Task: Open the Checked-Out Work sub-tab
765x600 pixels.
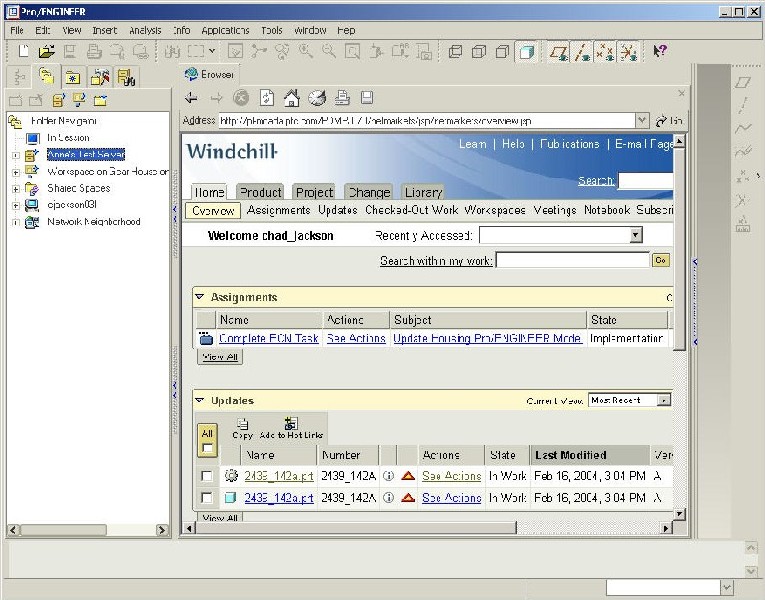Action: click(411, 210)
